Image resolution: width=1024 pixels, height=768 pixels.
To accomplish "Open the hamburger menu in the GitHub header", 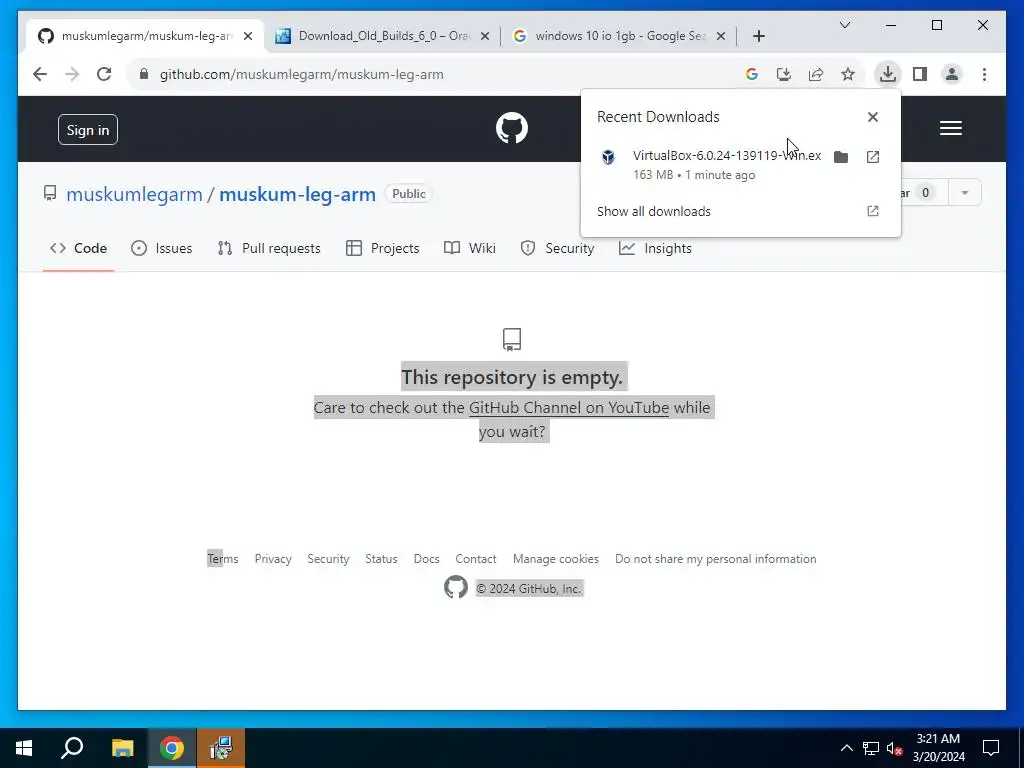I will point(950,128).
